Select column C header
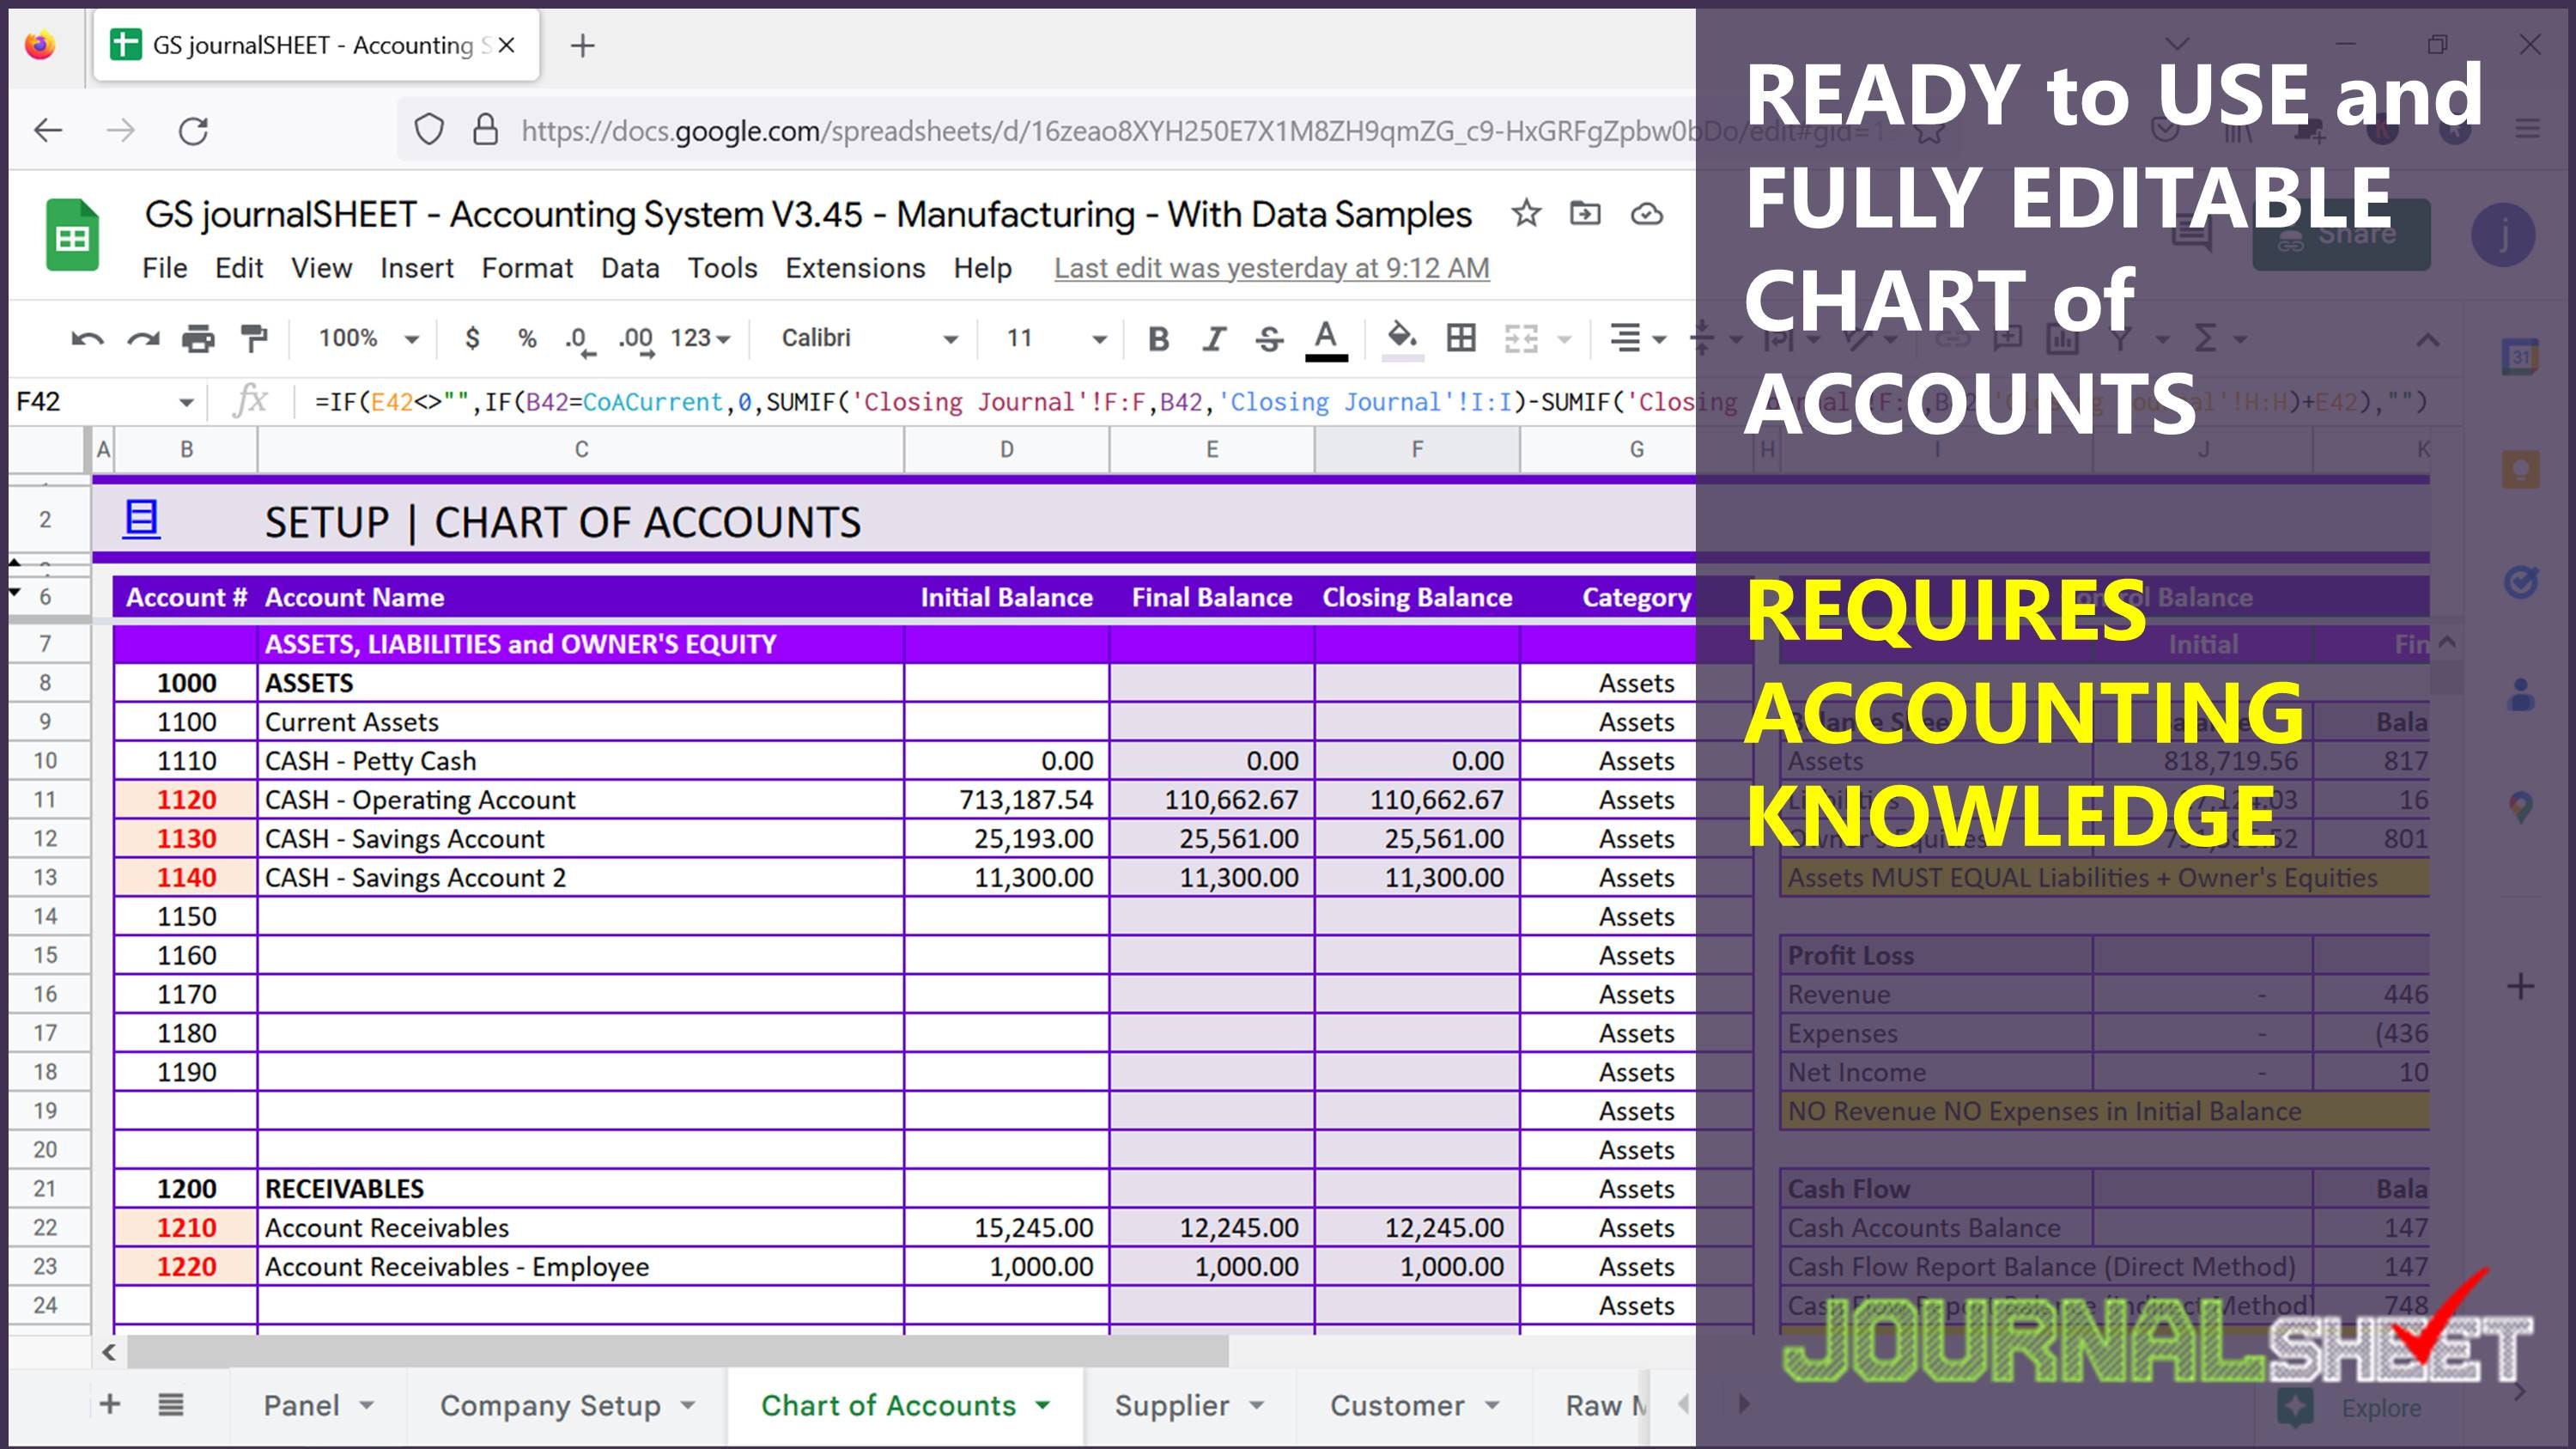Screen dimensions: 2576x1449 [581, 449]
